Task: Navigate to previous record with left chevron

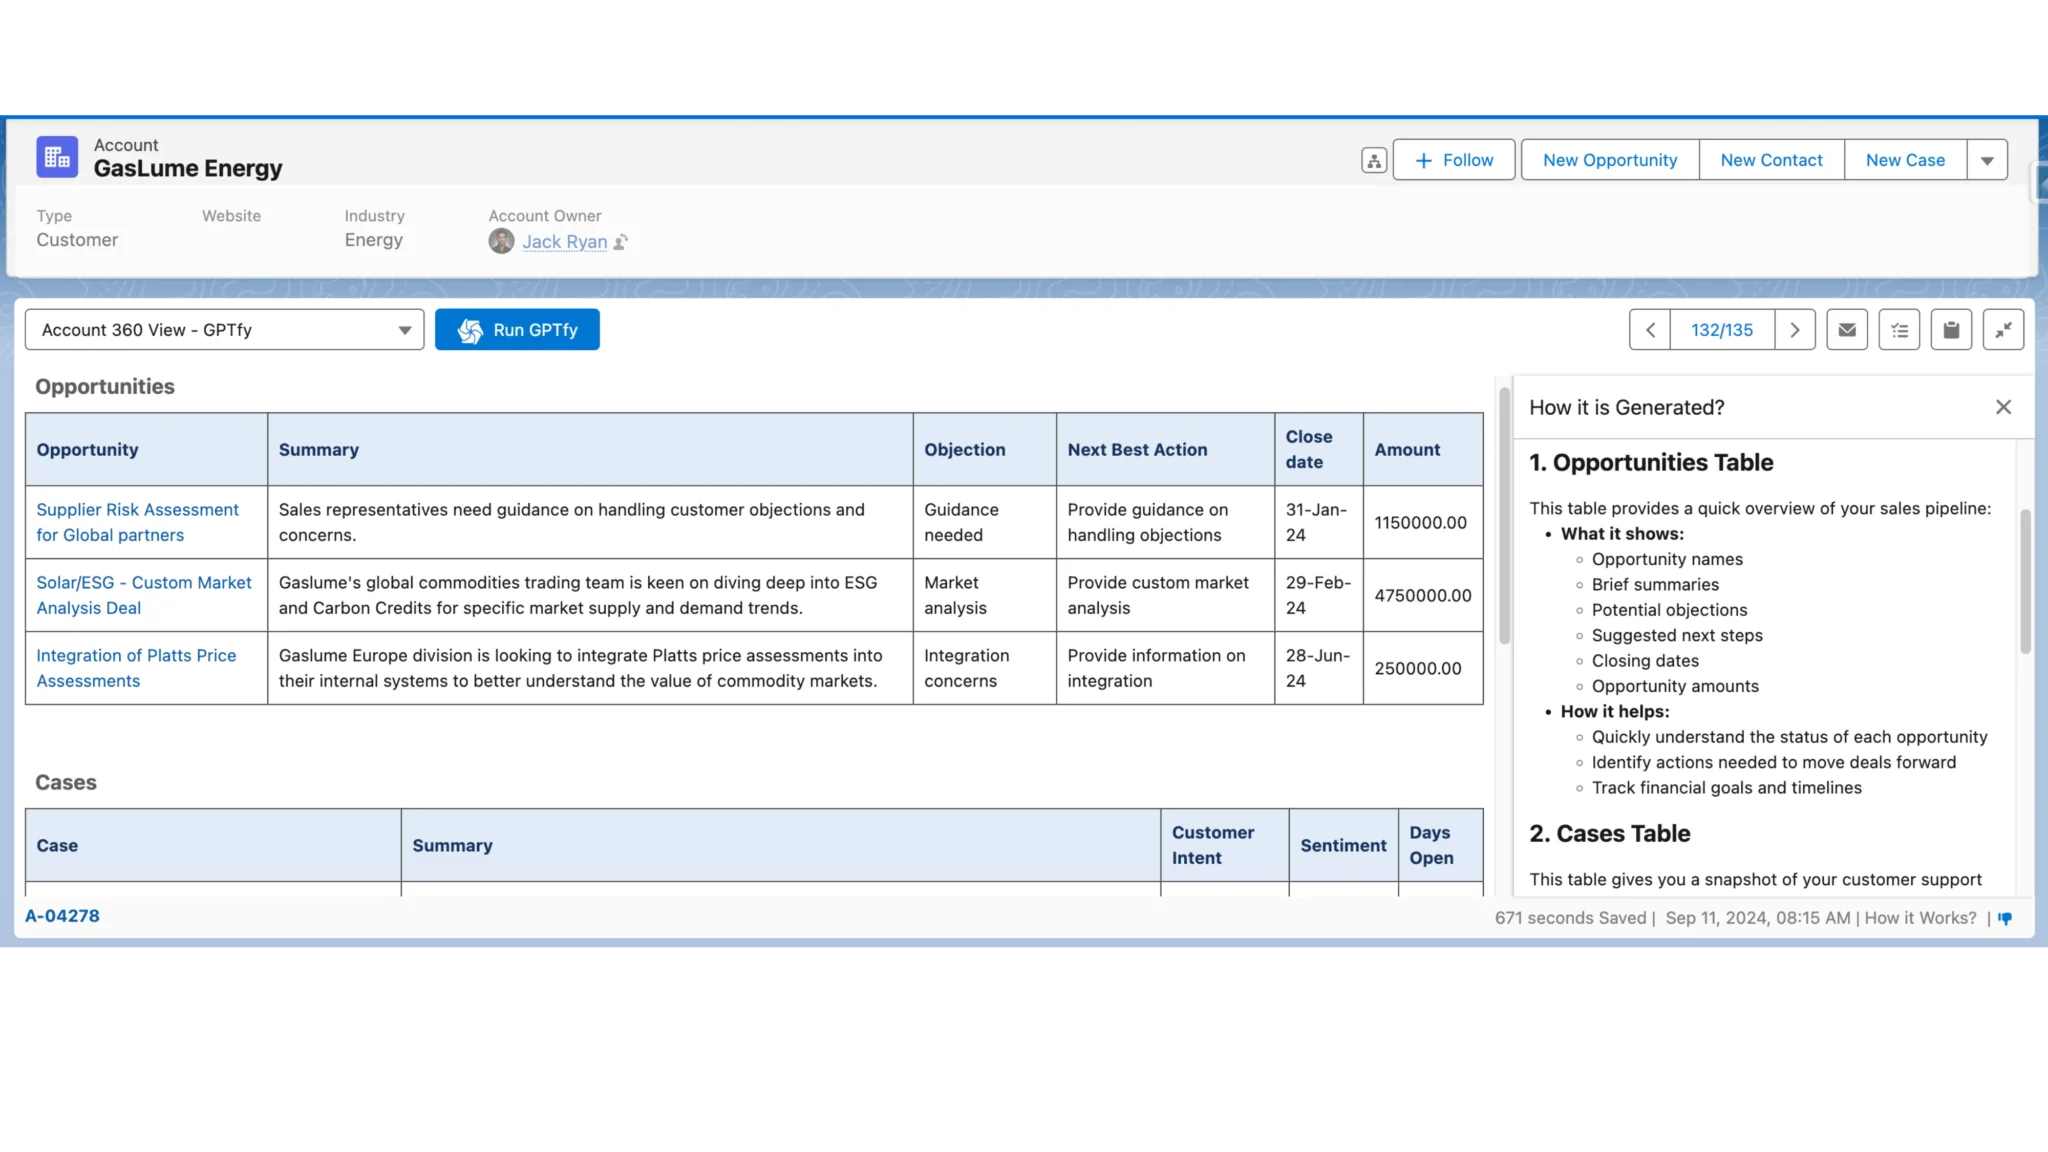Action: tap(1649, 329)
